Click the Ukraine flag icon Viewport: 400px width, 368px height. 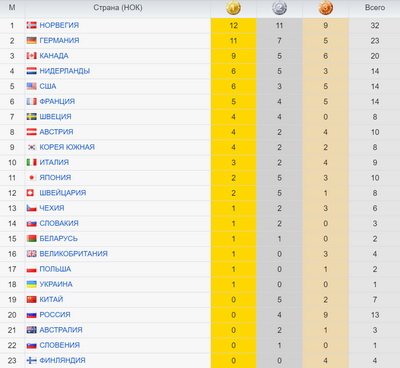pyautogui.click(x=31, y=284)
